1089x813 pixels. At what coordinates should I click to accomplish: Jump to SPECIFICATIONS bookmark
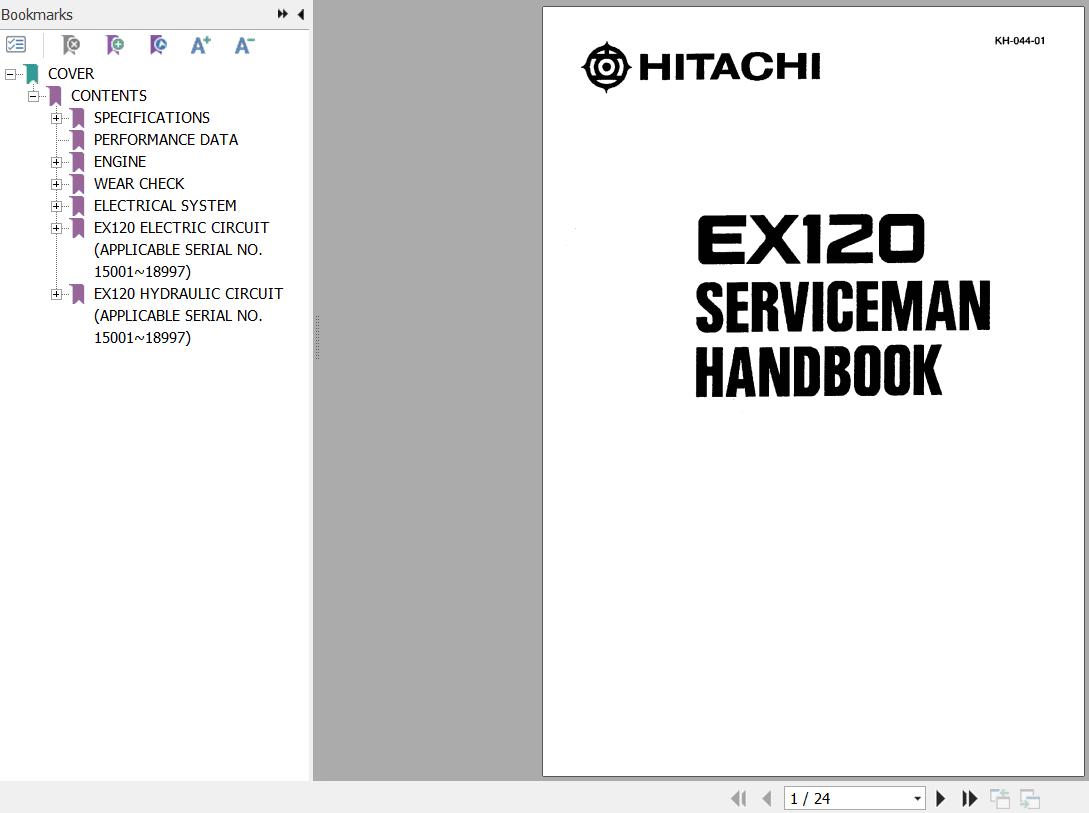coord(152,118)
